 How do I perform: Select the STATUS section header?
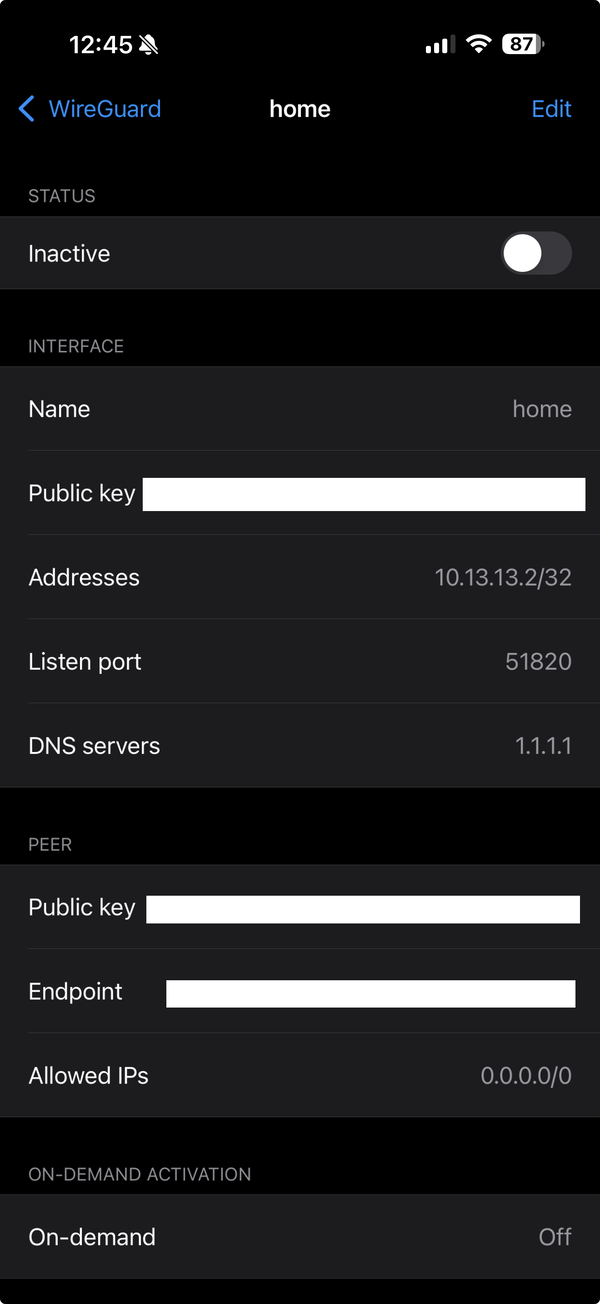(61, 196)
